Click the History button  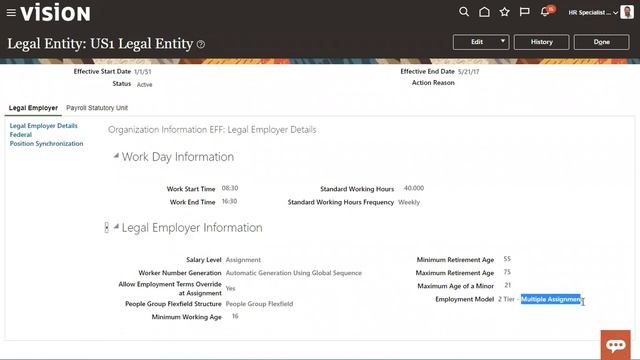(541, 42)
